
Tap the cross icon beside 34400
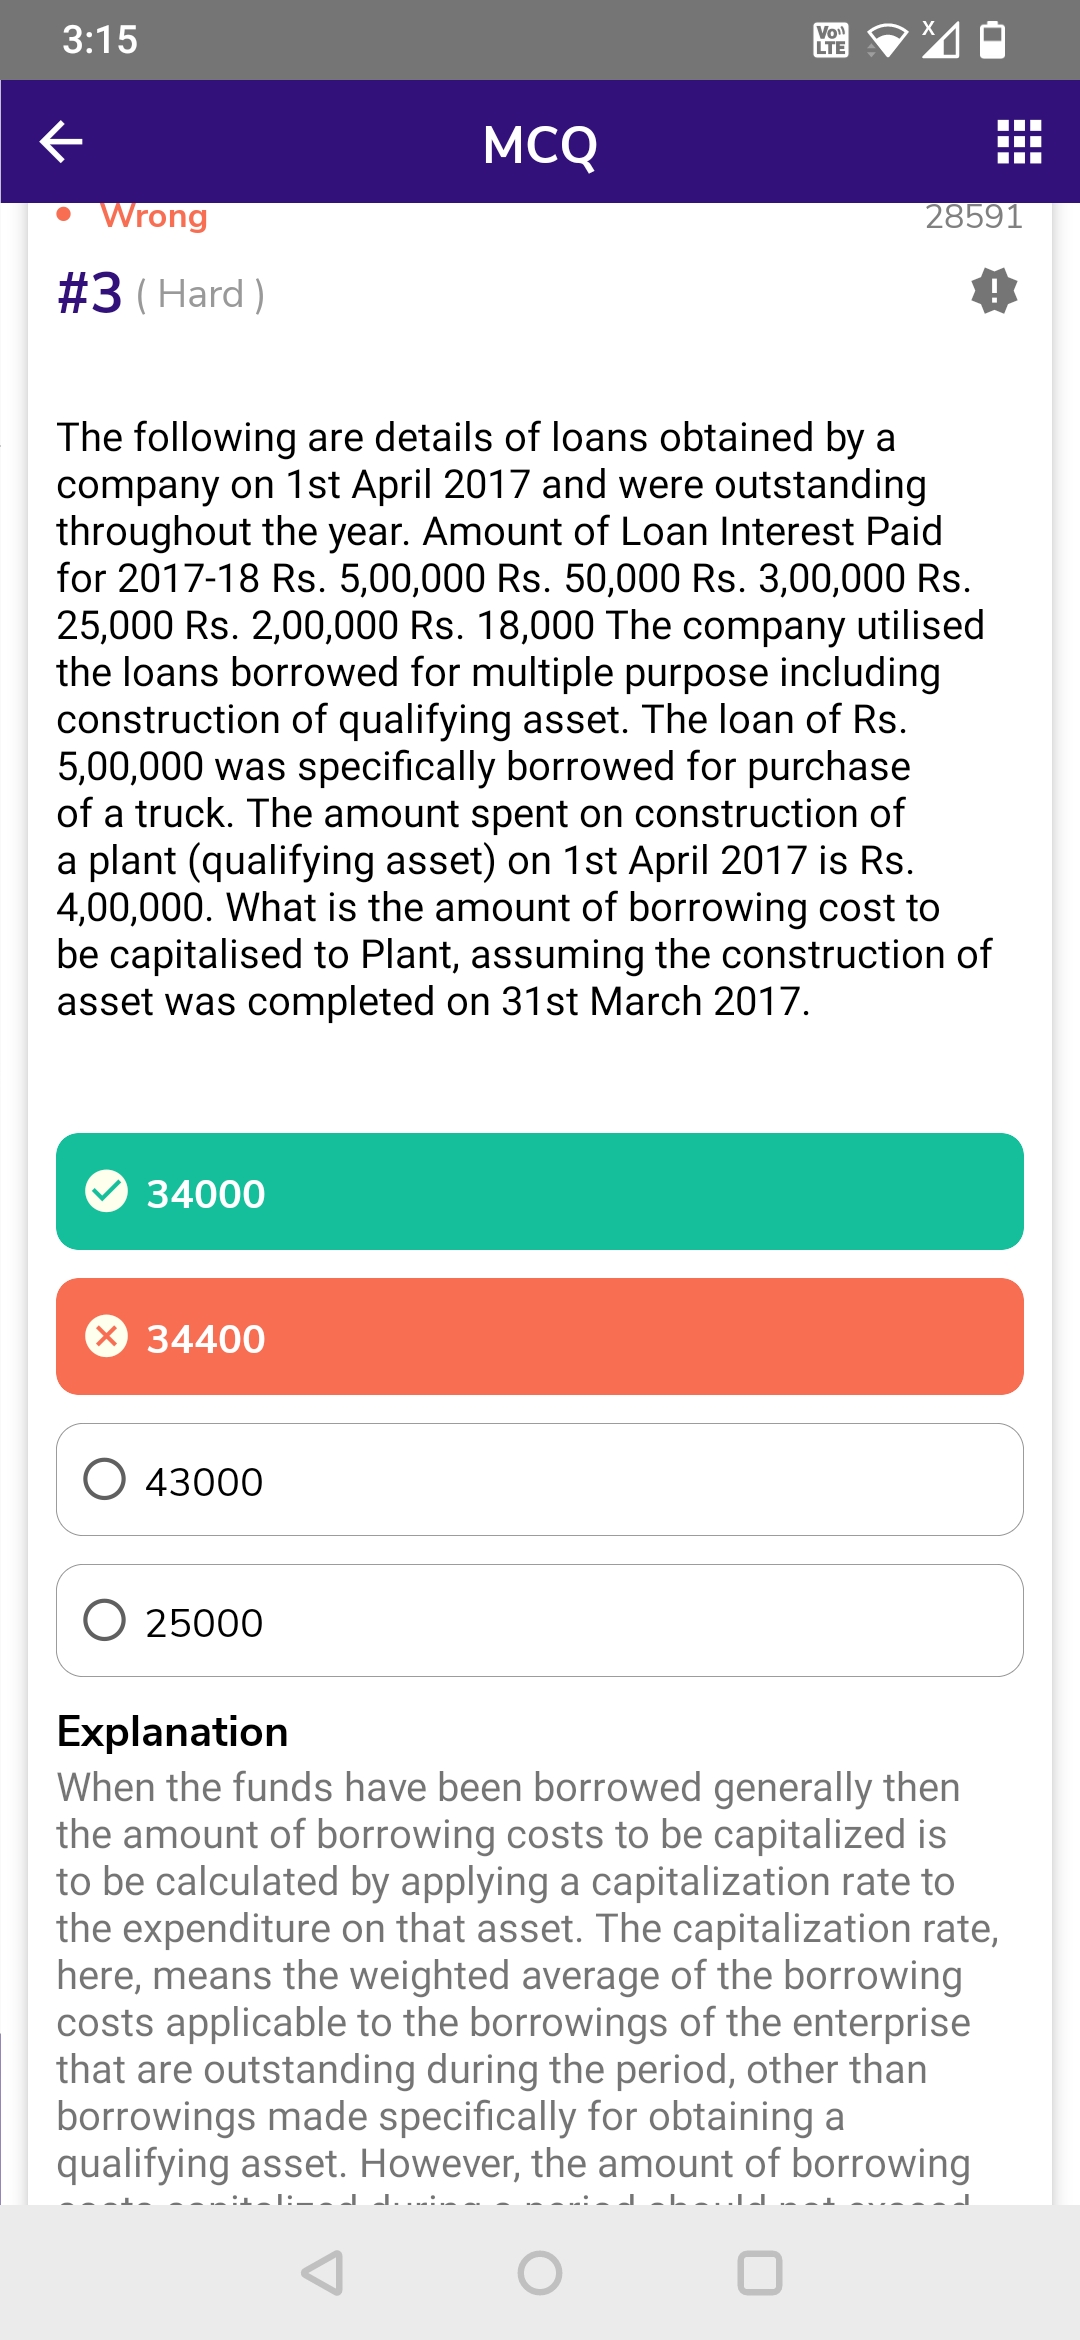pos(107,1336)
